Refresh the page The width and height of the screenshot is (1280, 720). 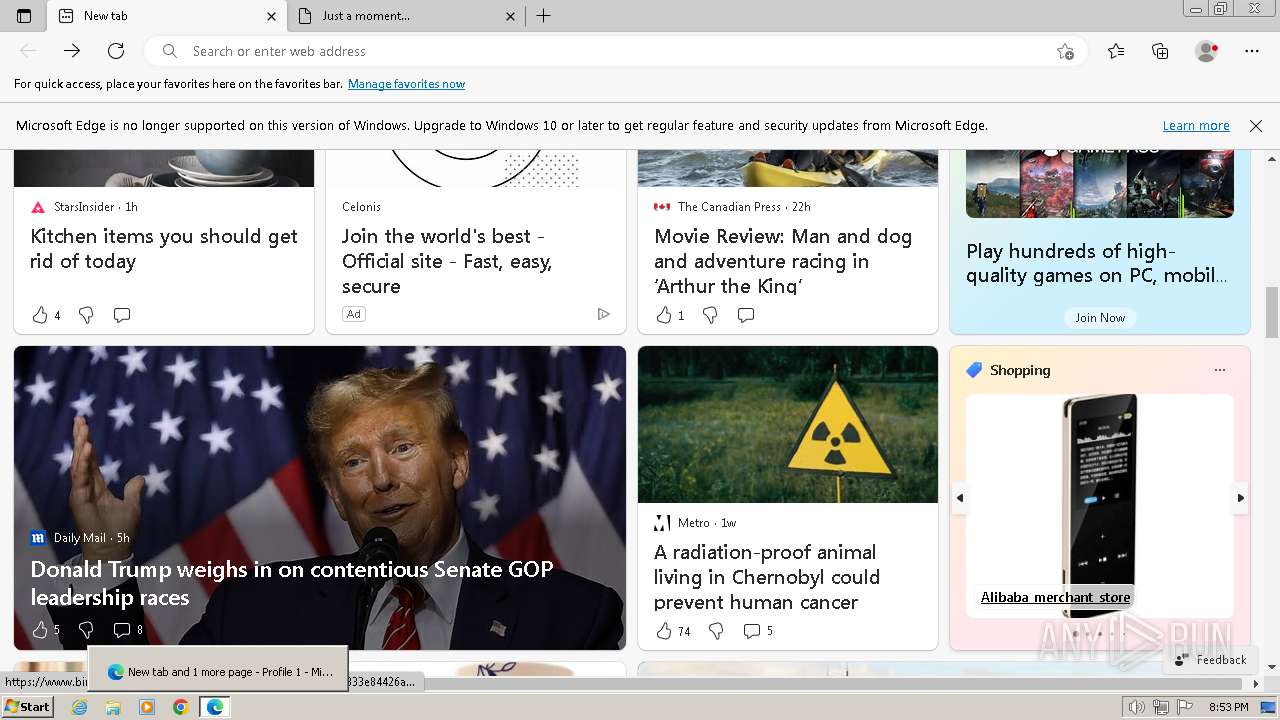(116, 51)
